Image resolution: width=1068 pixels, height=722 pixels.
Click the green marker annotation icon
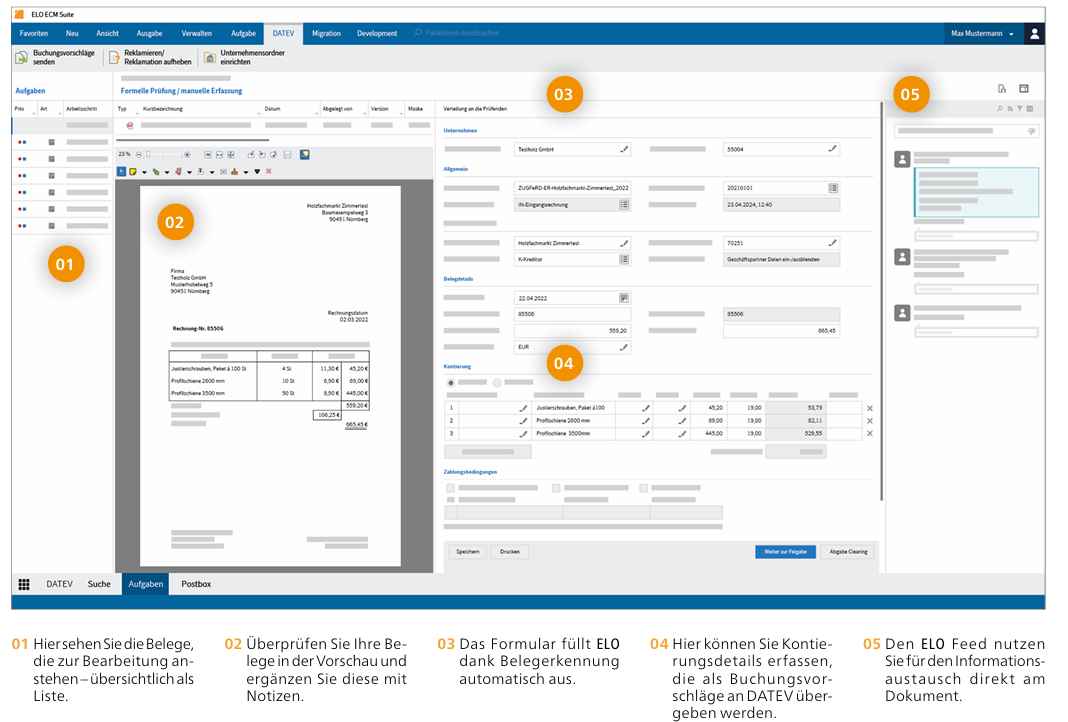point(155,172)
